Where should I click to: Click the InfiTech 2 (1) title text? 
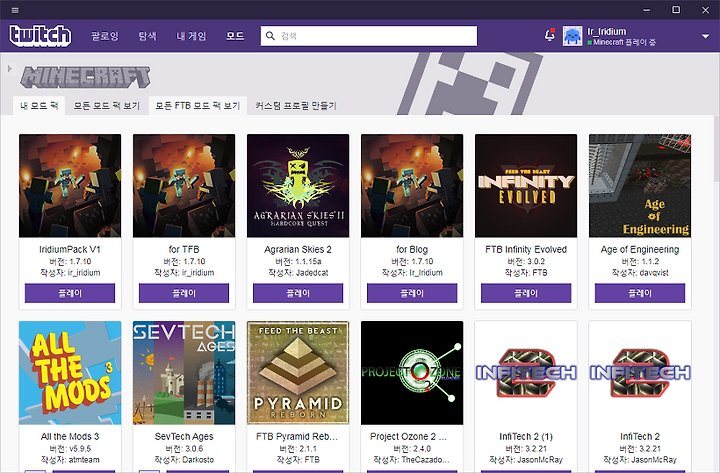click(526, 436)
